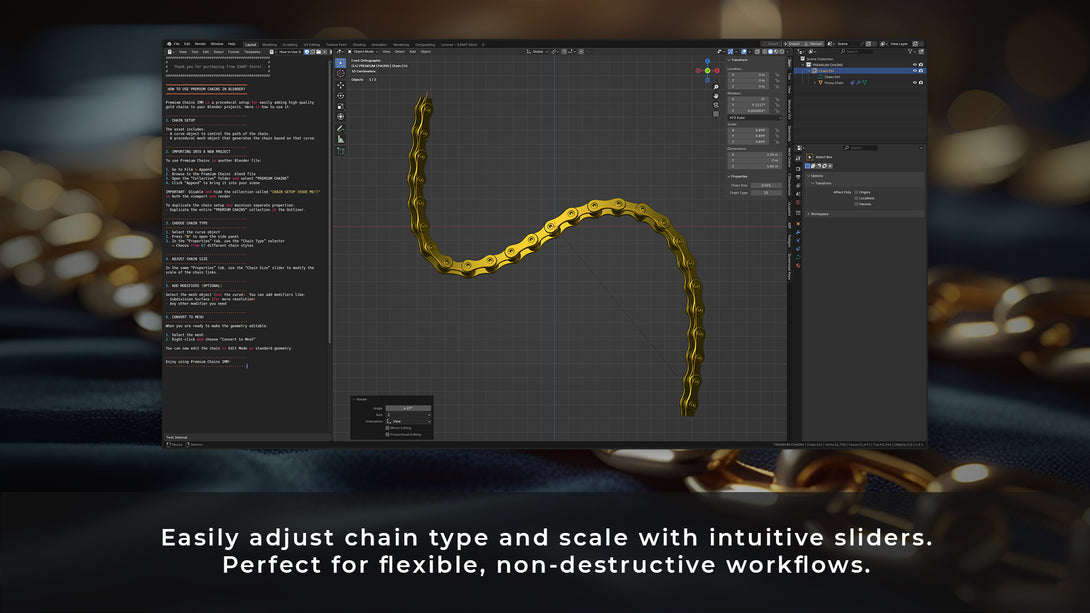Screen dimensions: 1090x613
Task: Expand the Workspace panel section
Action: (x=820, y=214)
